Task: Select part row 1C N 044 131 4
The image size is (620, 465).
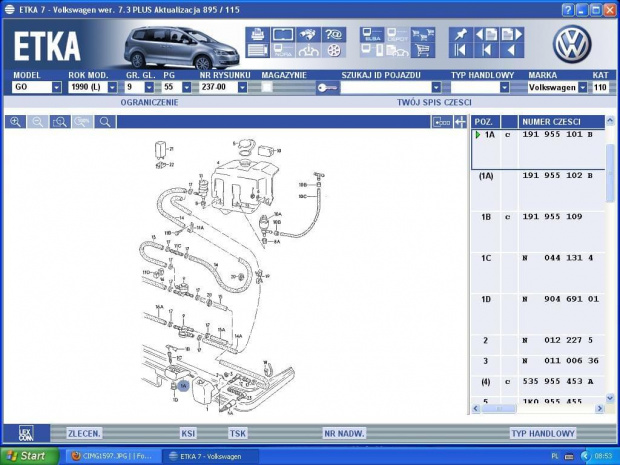Action: tap(538, 273)
